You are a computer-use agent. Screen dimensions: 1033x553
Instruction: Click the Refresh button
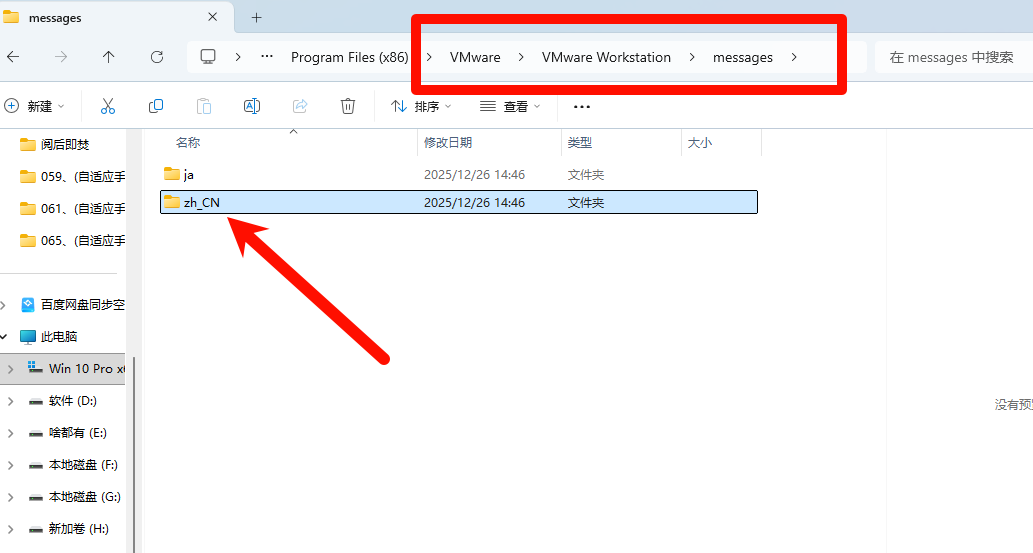coord(156,57)
